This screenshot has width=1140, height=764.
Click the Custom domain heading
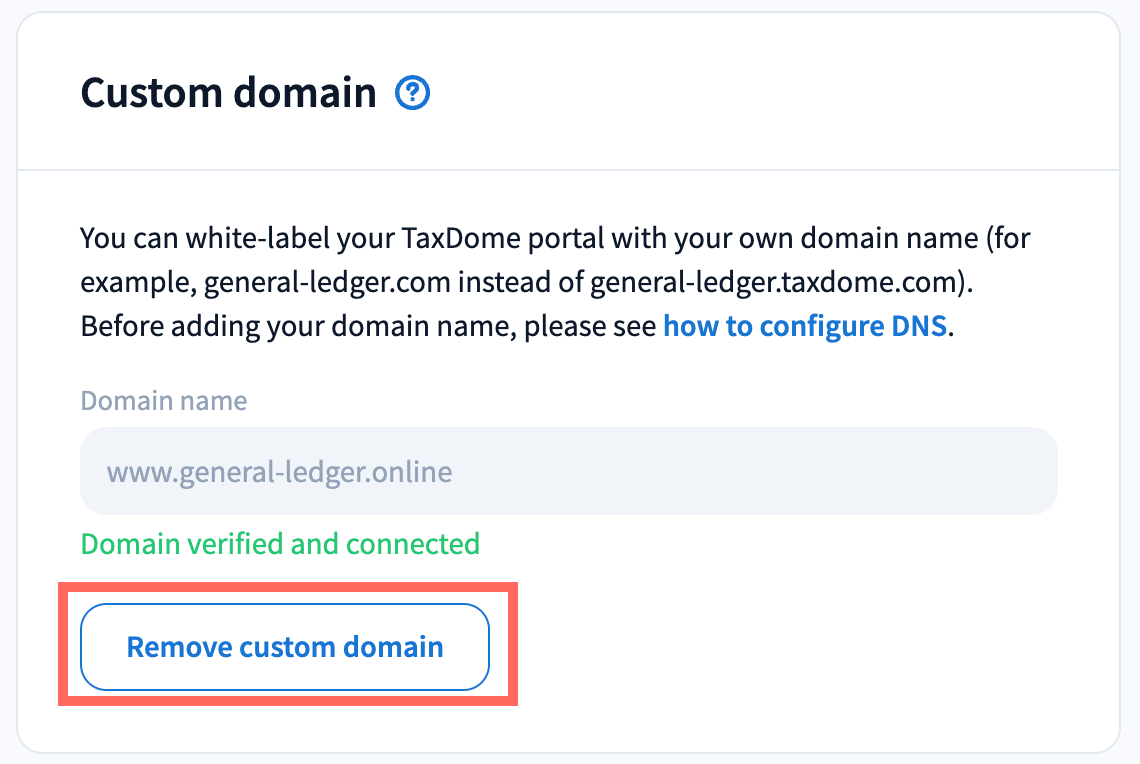click(x=228, y=93)
